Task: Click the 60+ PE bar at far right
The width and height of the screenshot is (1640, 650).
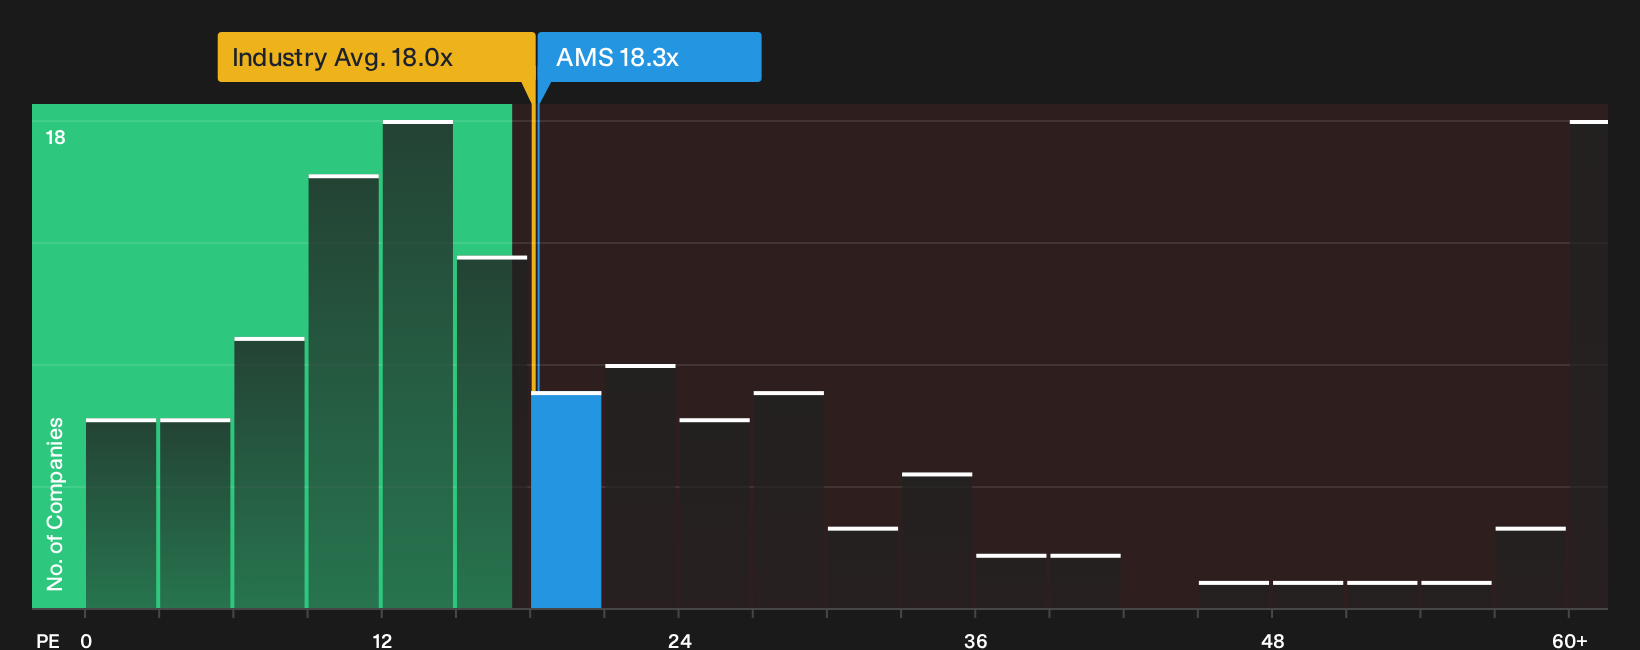Action: coord(1589,364)
